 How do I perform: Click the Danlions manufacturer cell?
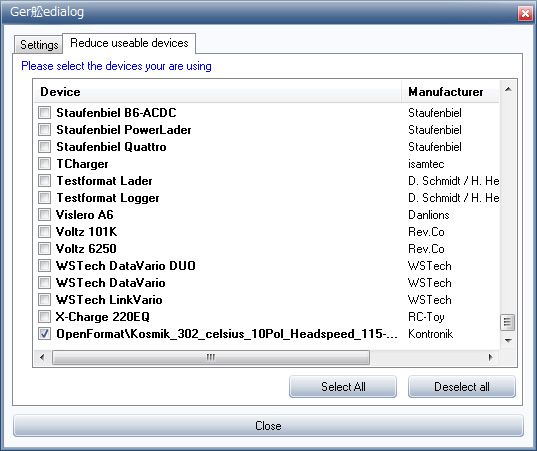click(429, 215)
